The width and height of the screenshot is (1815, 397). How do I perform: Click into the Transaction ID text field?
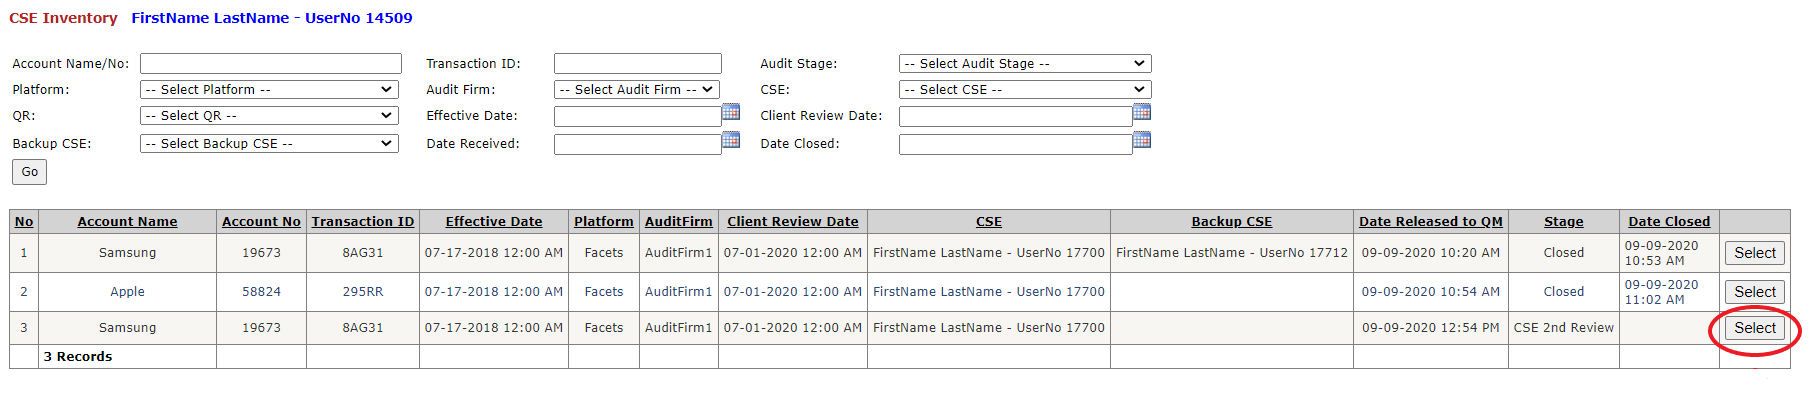click(638, 64)
